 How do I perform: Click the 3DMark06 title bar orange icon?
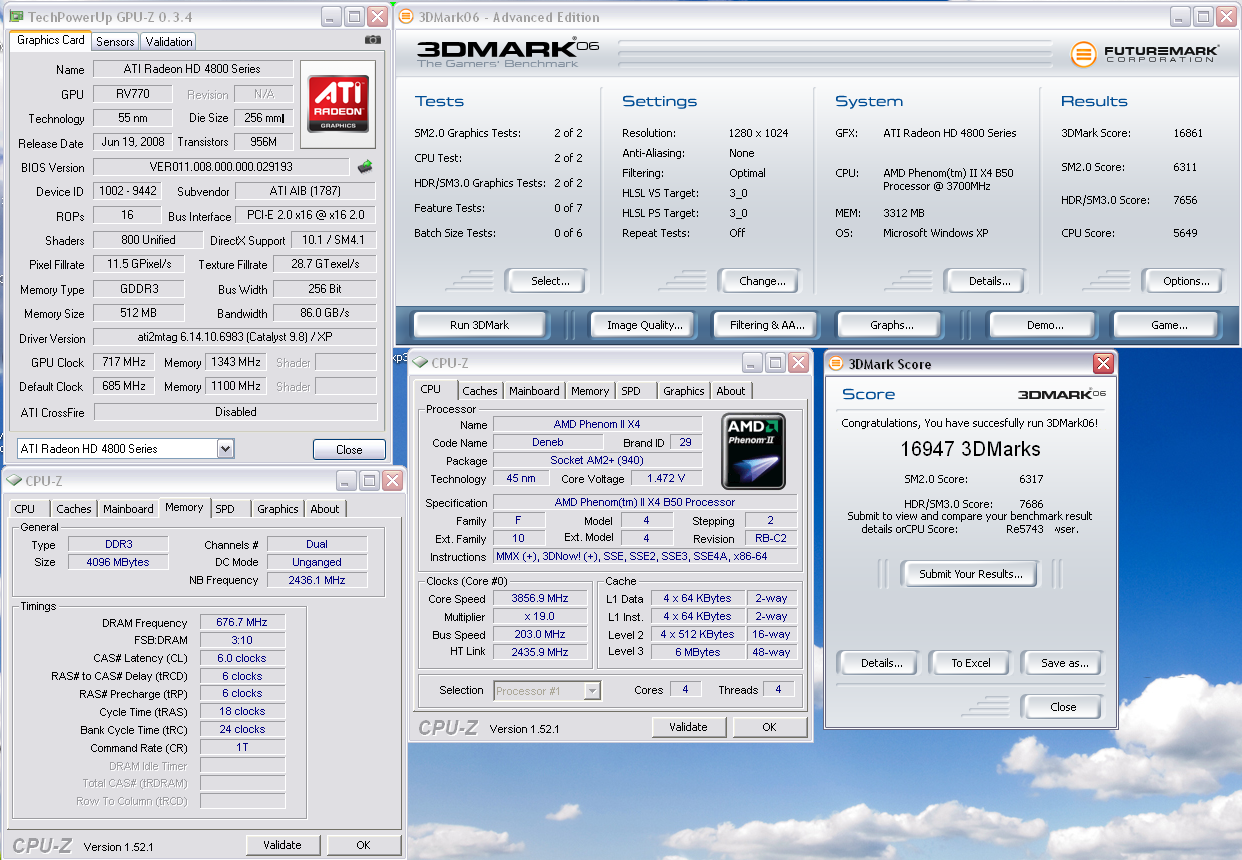point(405,17)
